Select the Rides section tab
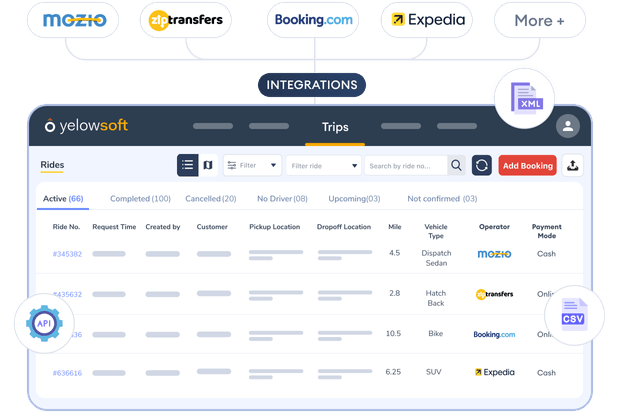The width and height of the screenshot is (619, 412). coord(52,165)
